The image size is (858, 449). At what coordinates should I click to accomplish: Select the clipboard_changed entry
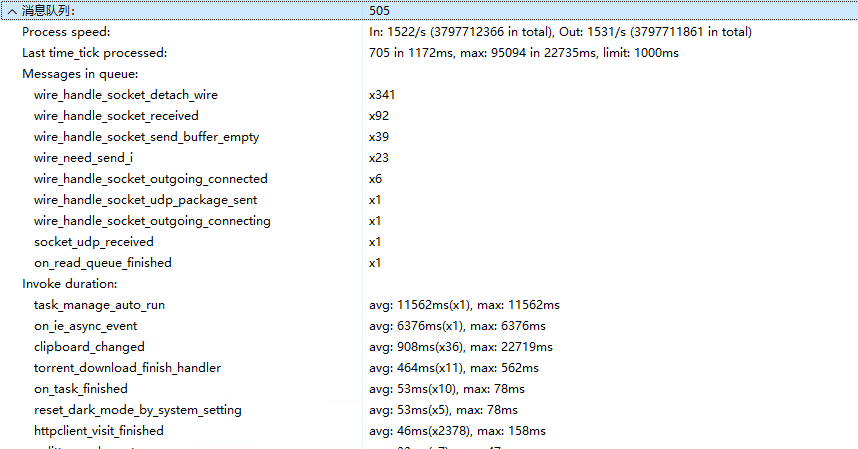[x=89, y=347]
